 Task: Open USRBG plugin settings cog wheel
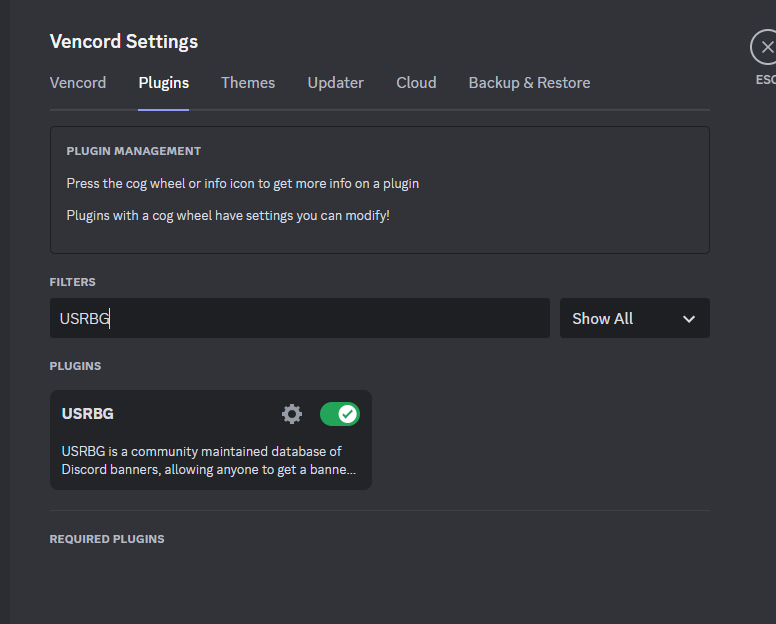coord(292,414)
